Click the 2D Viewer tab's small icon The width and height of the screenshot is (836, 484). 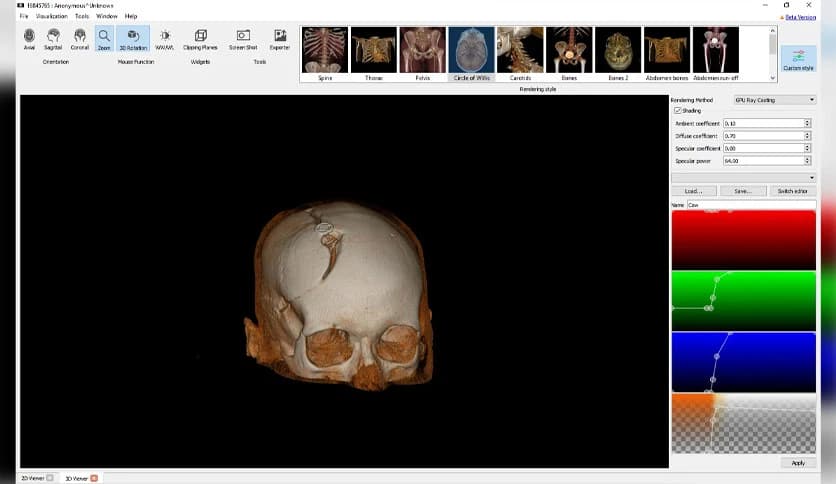pos(50,478)
